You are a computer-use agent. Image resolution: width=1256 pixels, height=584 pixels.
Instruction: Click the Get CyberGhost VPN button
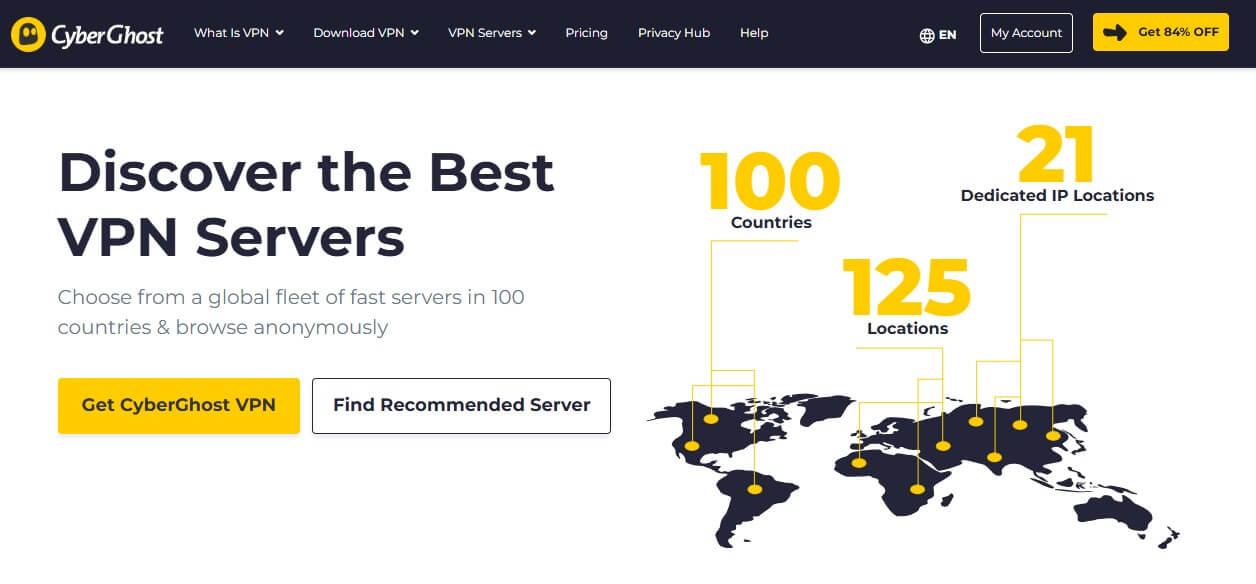pos(178,406)
